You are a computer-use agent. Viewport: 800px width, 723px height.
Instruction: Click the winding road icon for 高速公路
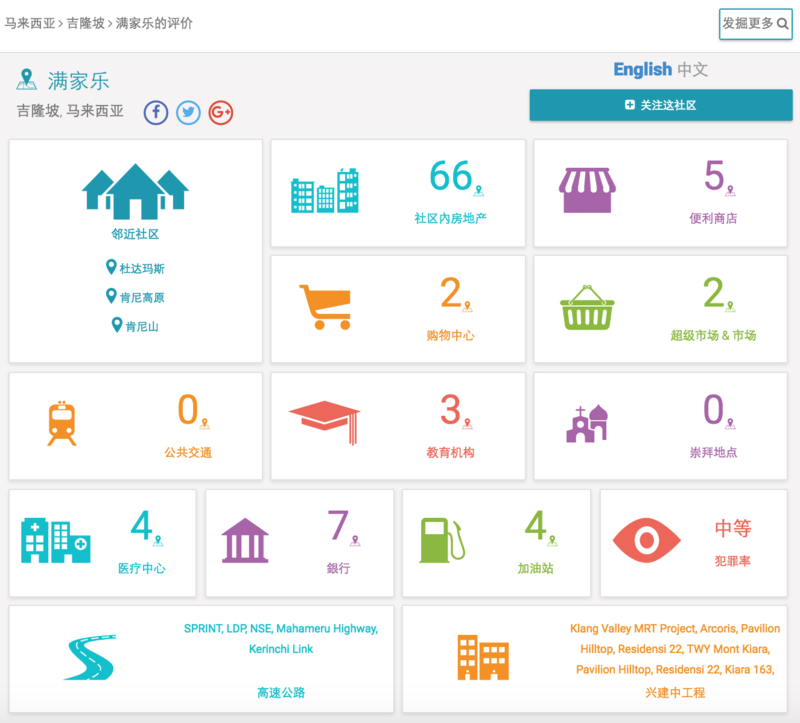coord(90,658)
